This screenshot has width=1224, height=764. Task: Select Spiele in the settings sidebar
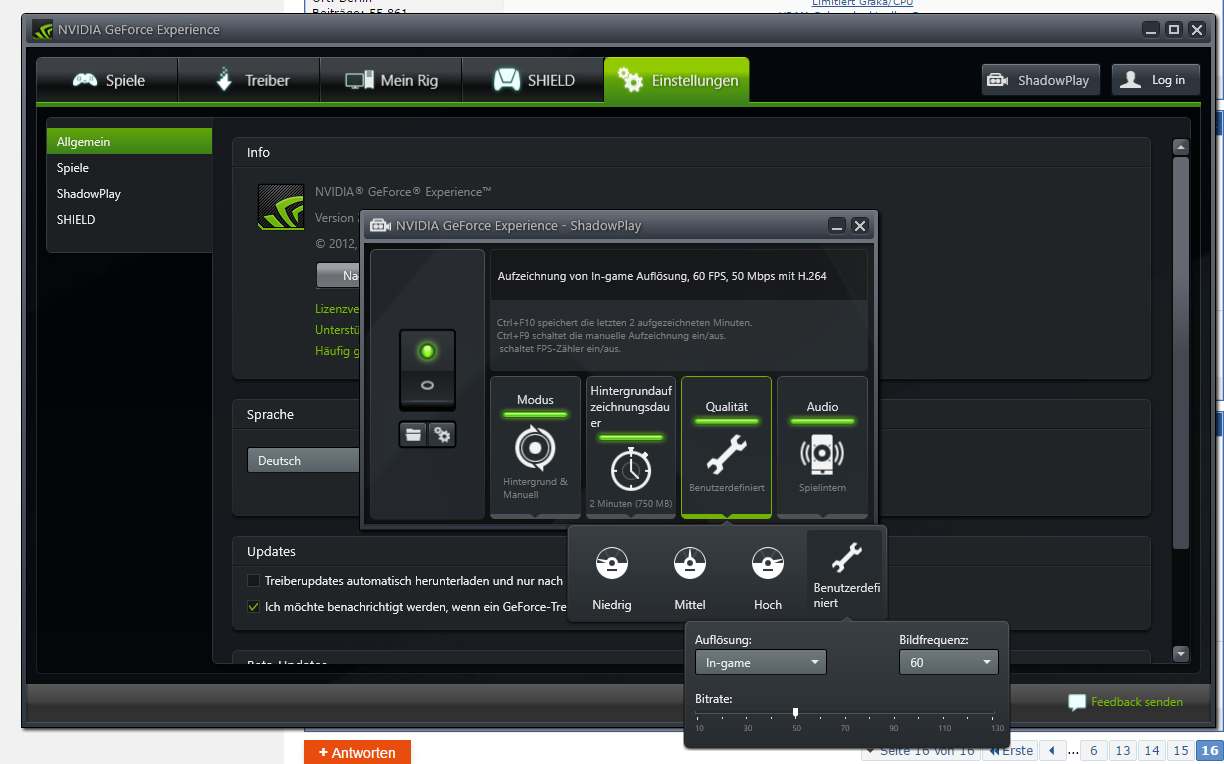click(x=129, y=168)
